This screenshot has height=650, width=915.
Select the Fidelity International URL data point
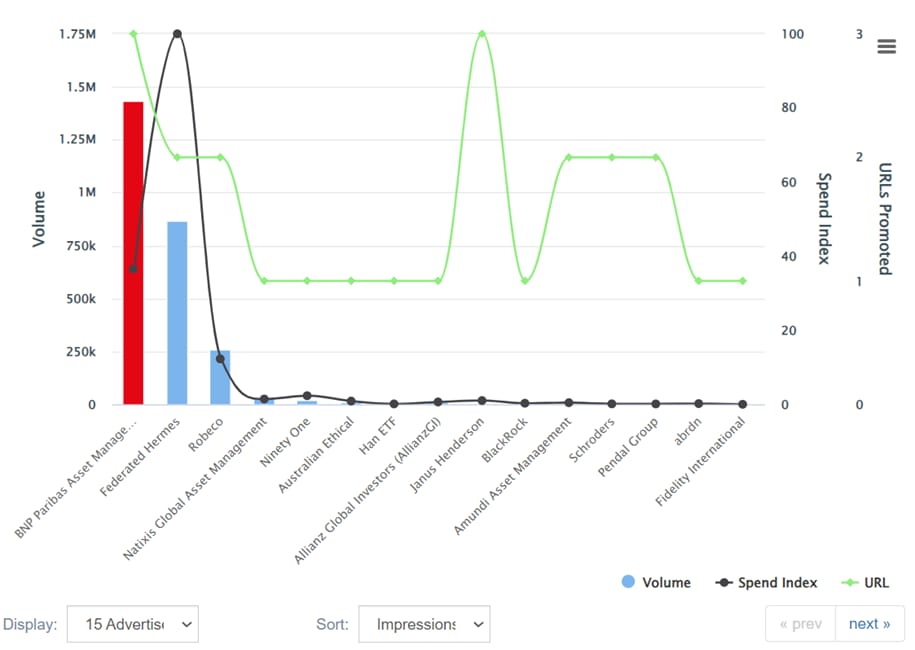(x=743, y=281)
